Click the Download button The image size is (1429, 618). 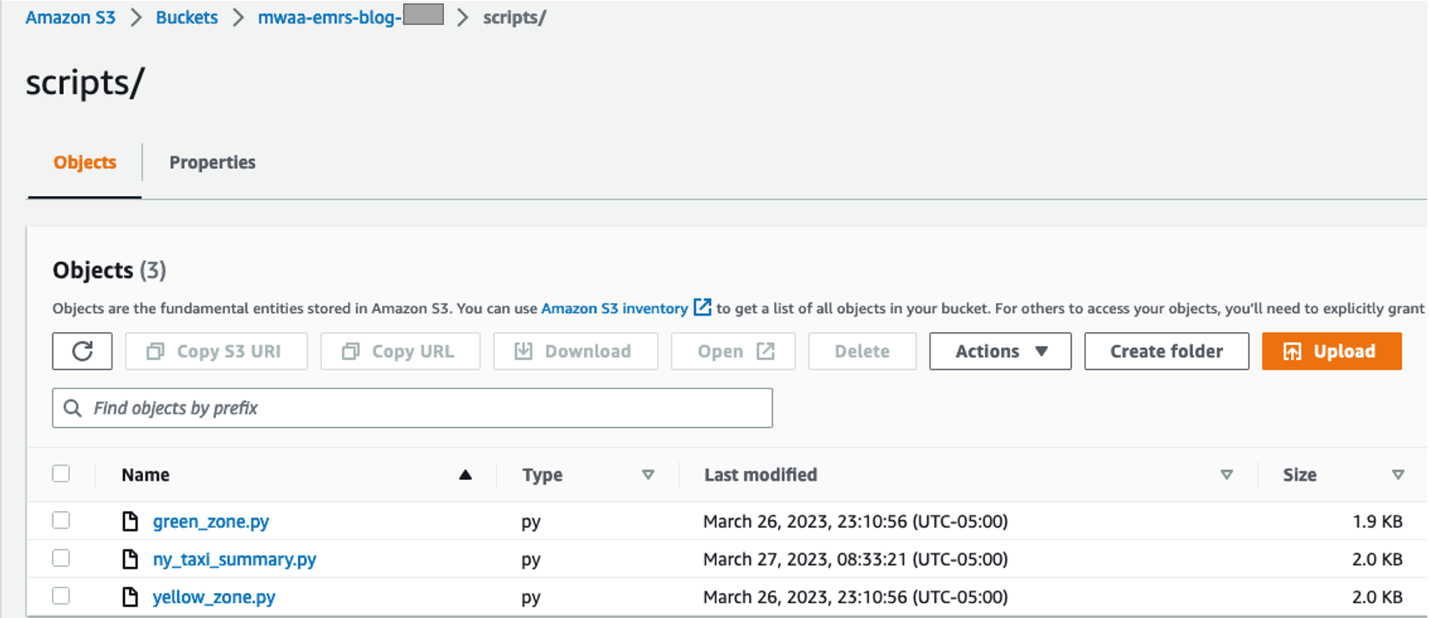pyautogui.click(x=575, y=351)
